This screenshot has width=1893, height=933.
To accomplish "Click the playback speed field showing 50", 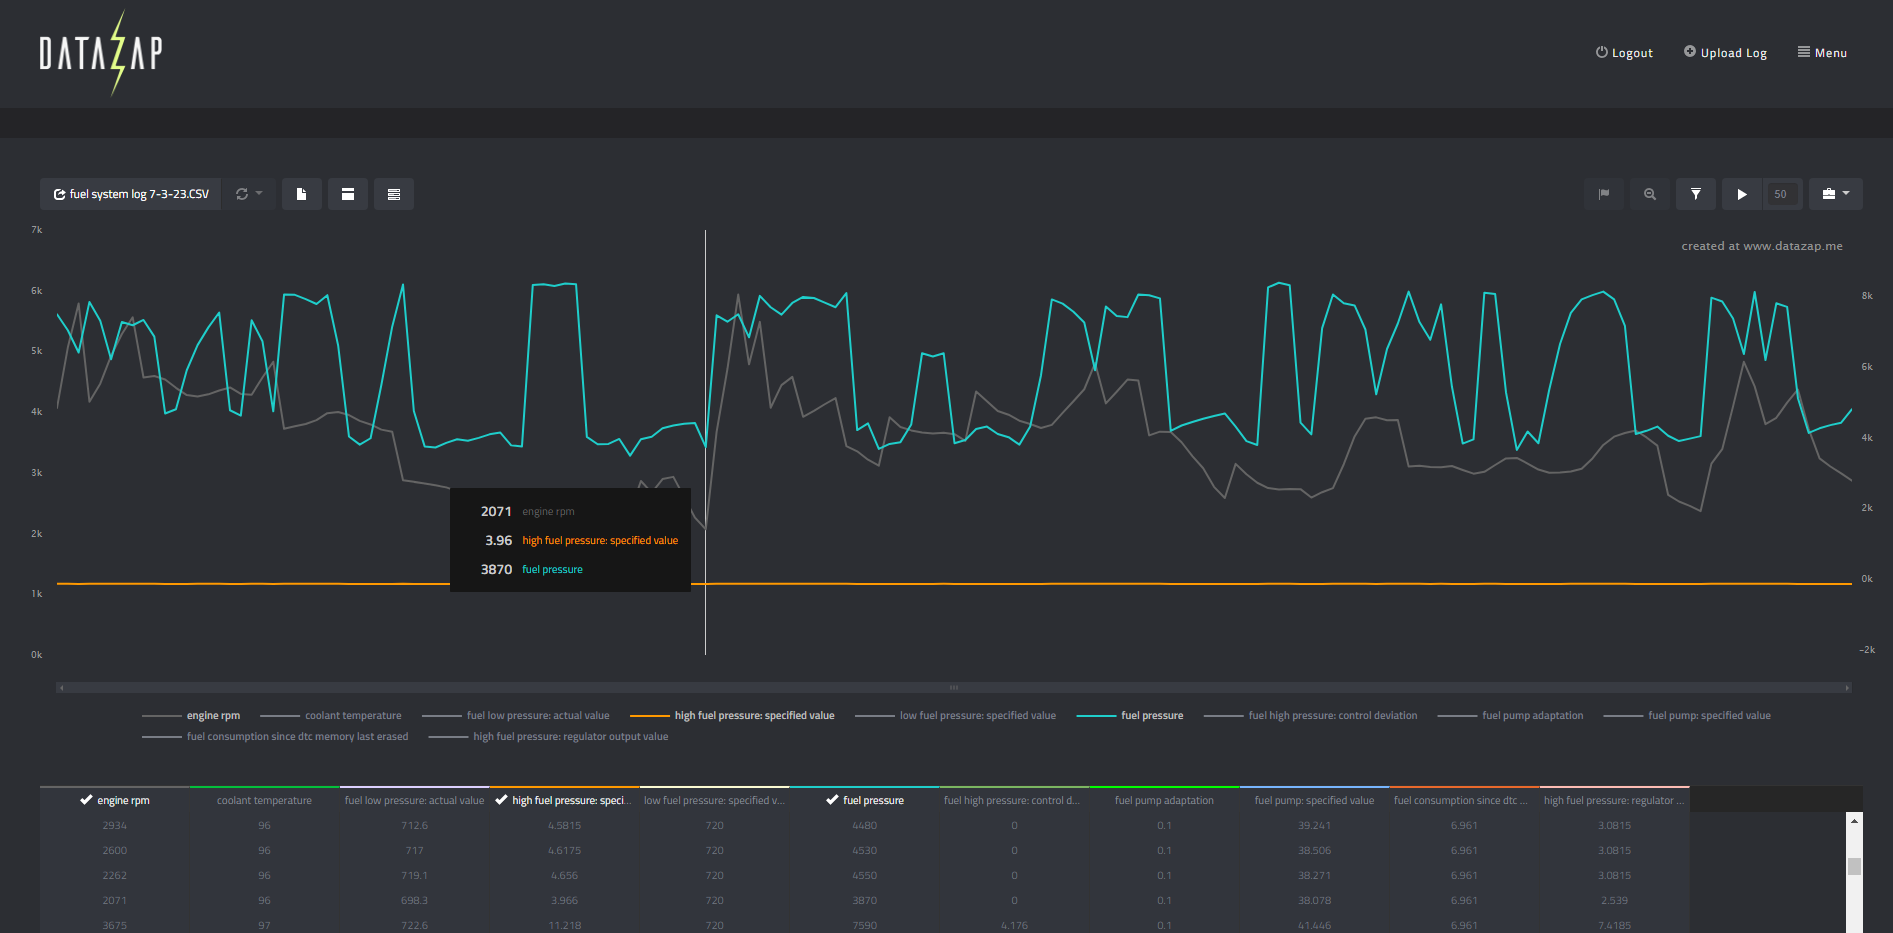I will pyautogui.click(x=1780, y=194).
